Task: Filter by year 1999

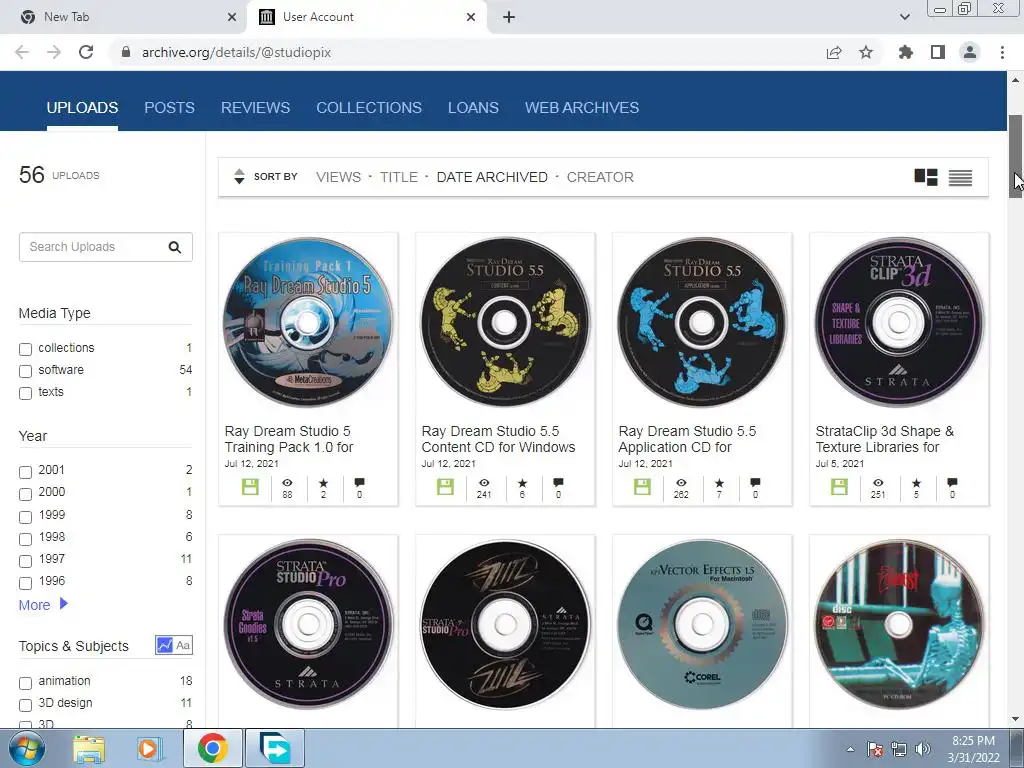Action: [25, 517]
